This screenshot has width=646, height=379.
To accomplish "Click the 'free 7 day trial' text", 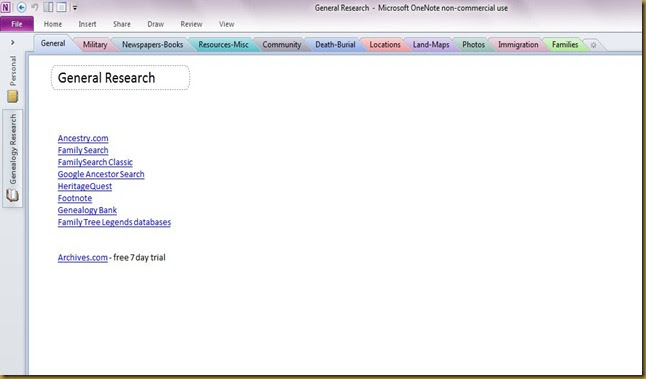I will pyautogui.click(x=139, y=257).
